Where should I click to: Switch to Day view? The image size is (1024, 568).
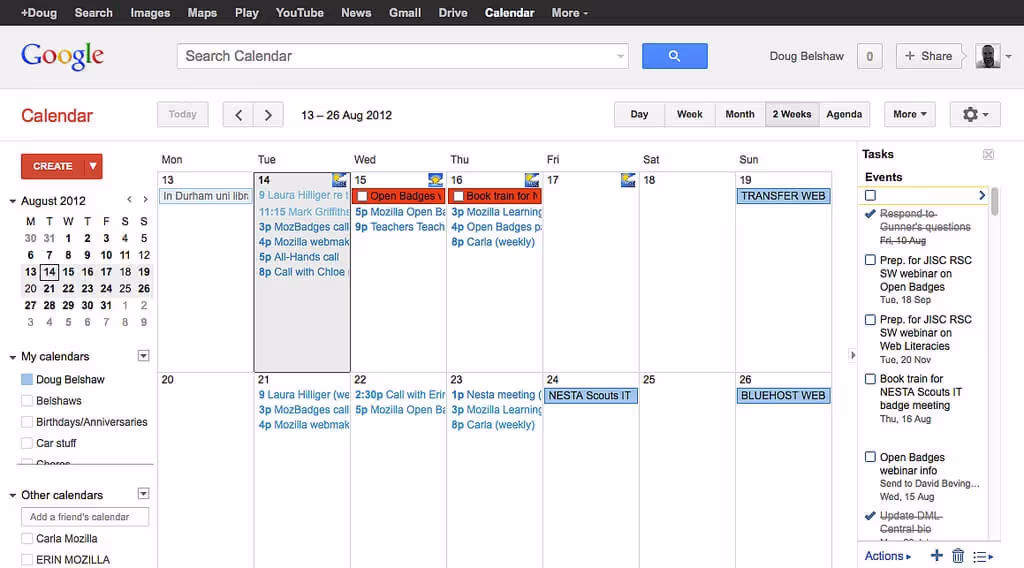pyautogui.click(x=639, y=114)
